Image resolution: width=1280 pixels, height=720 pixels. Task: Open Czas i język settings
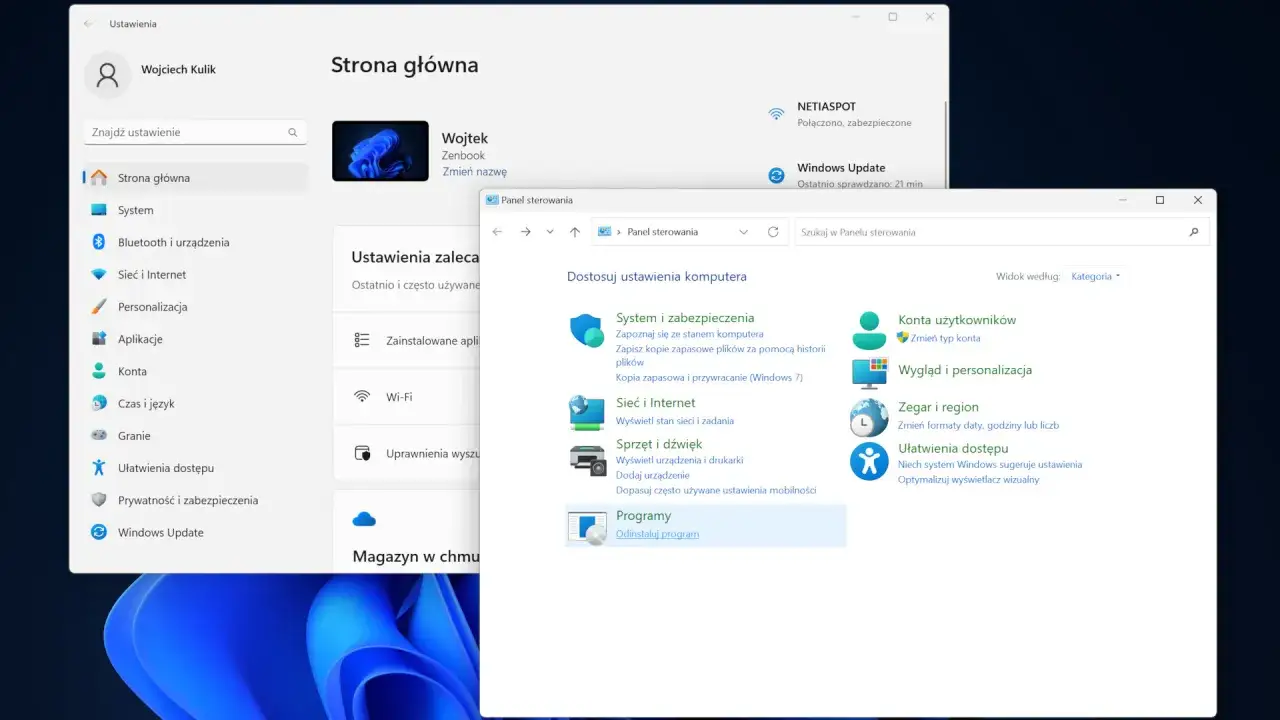[196, 403]
